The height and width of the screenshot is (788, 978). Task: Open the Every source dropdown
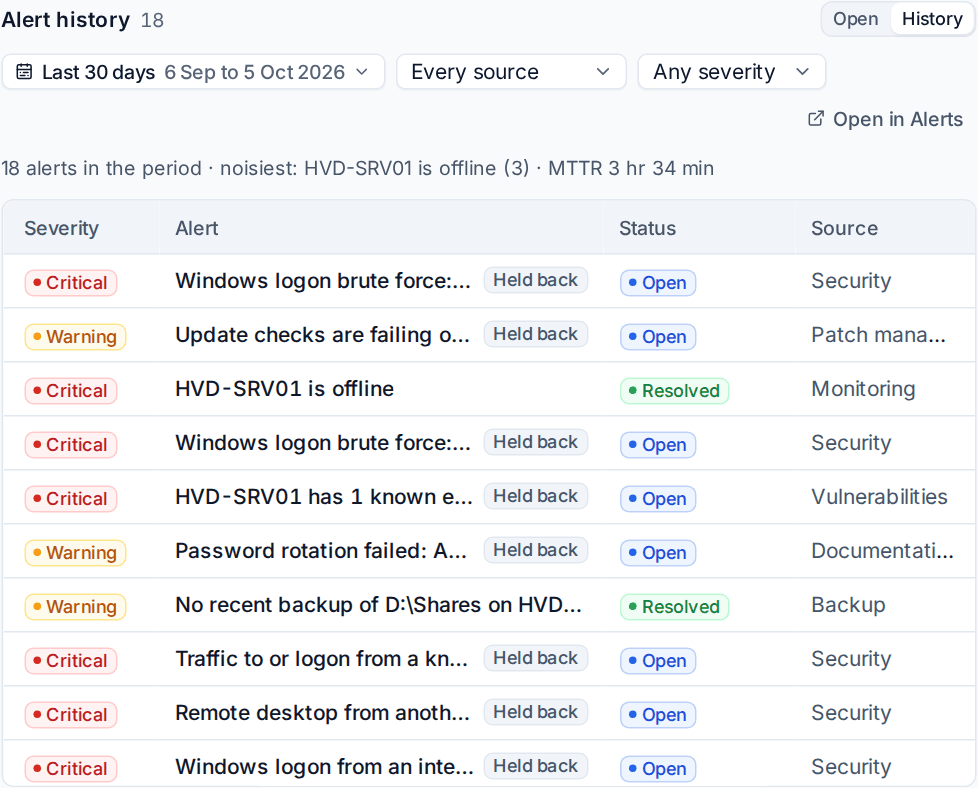[x=511, y=72]
